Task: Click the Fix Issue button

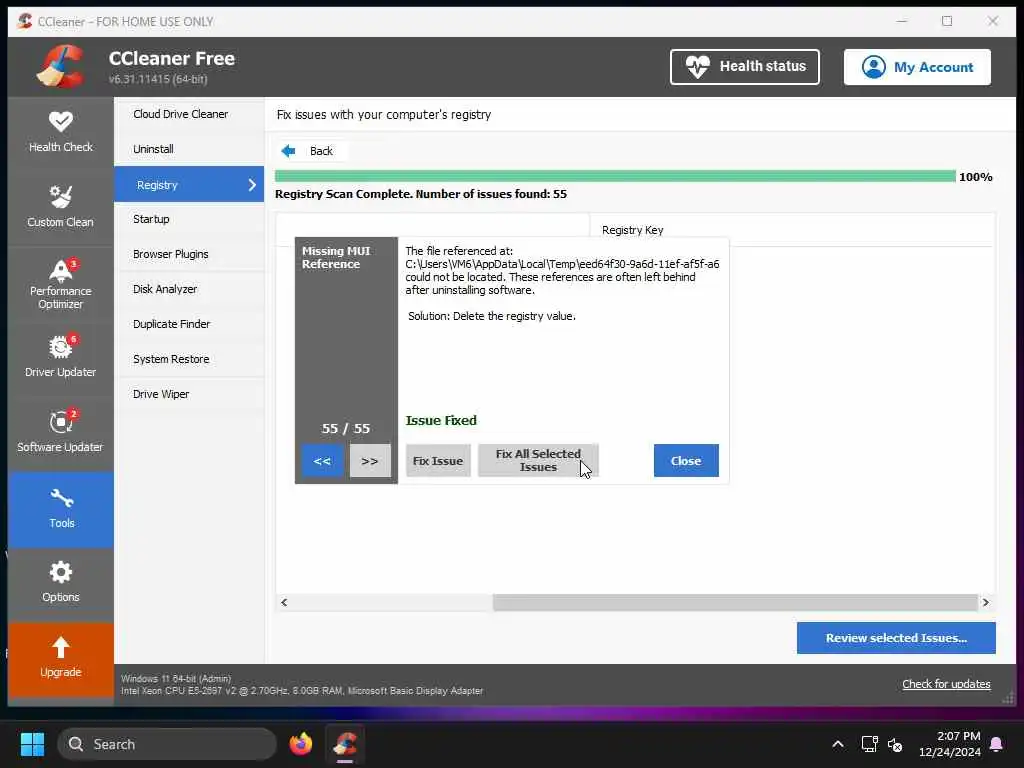Action: click(x=438, y=460)
